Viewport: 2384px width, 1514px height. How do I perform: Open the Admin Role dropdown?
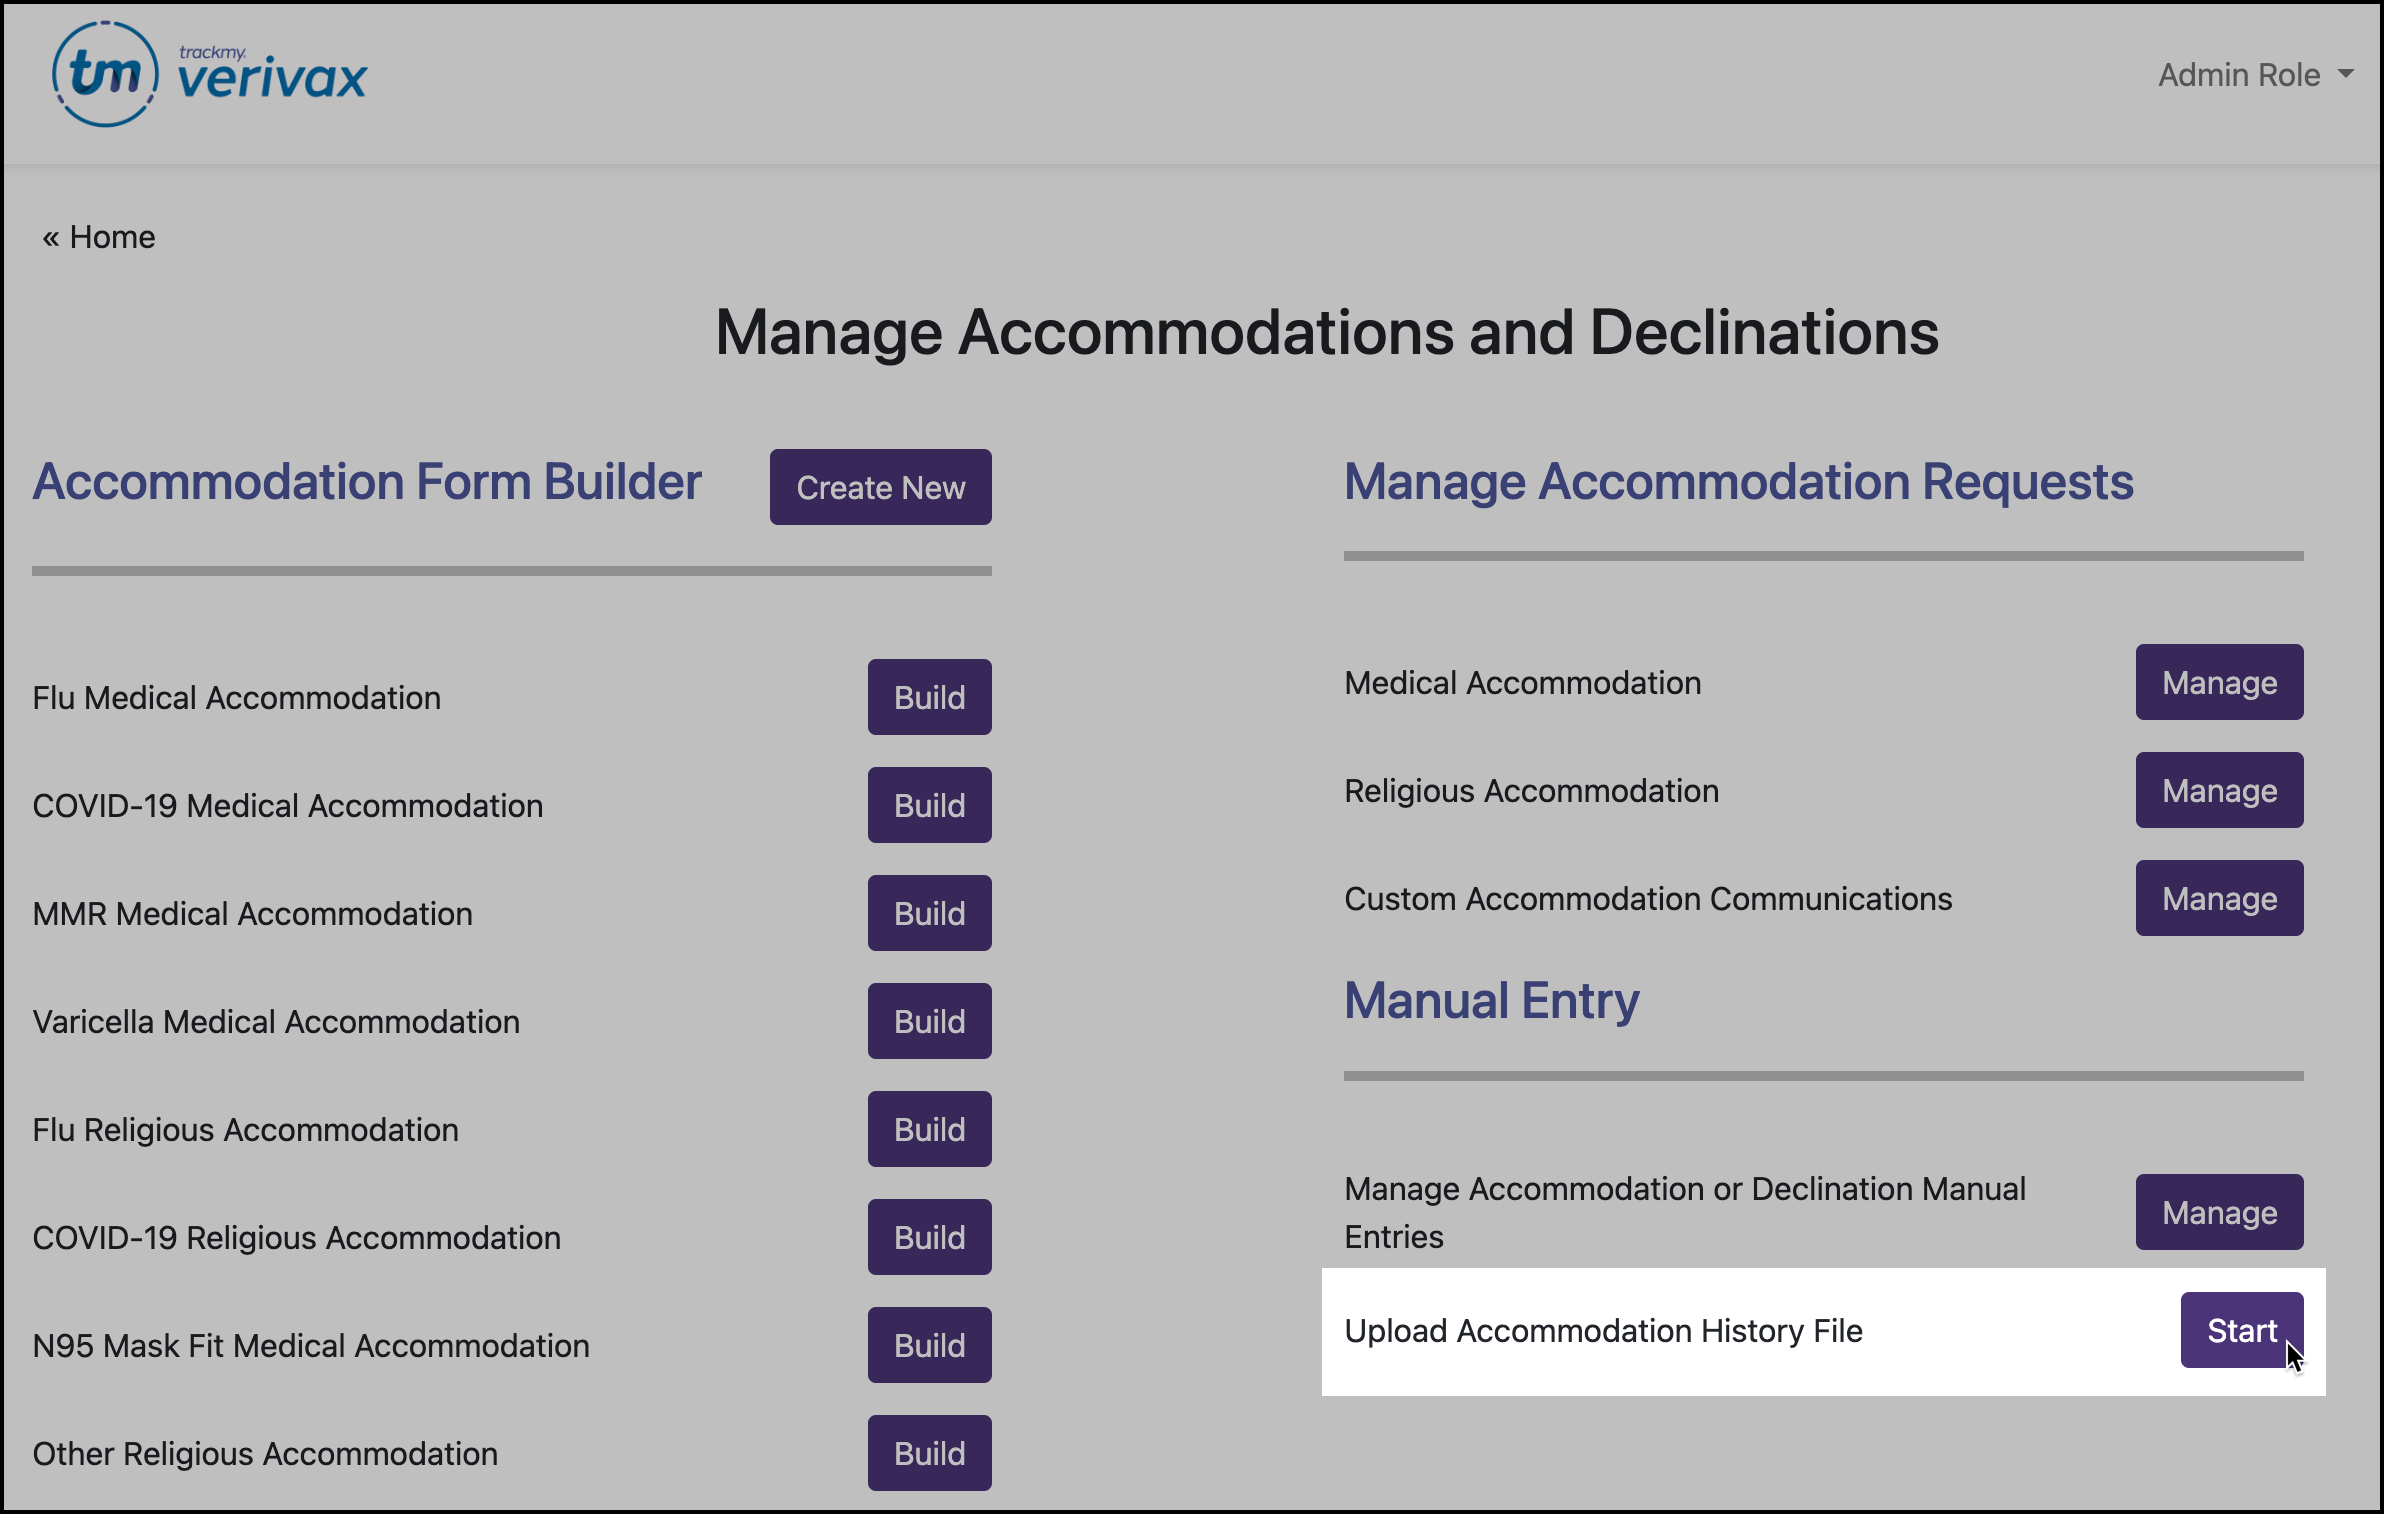(2240, 74)
